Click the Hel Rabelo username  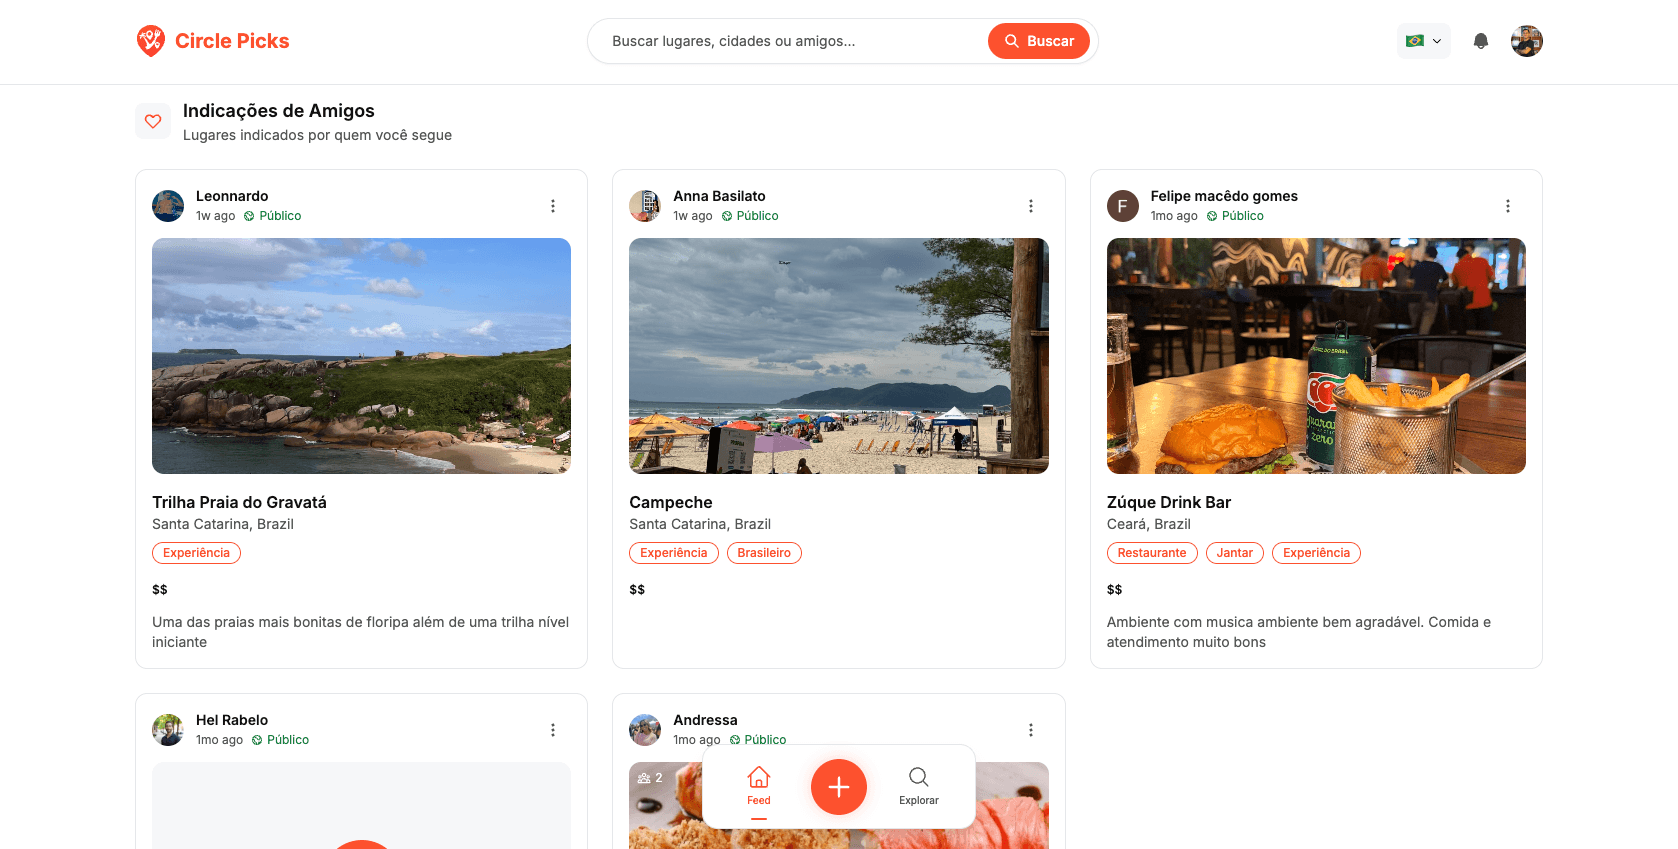(x=232, y=720)
